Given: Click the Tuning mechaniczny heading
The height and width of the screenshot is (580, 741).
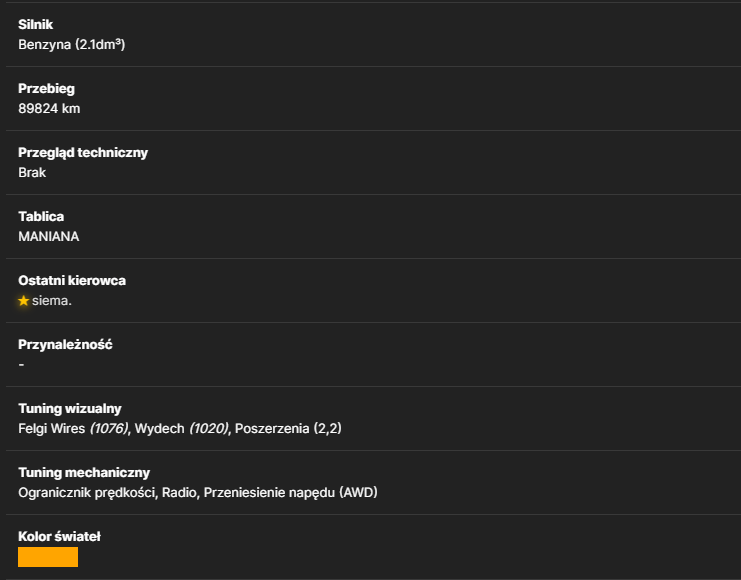Looking at the screenshot, I should click(84, 473).
